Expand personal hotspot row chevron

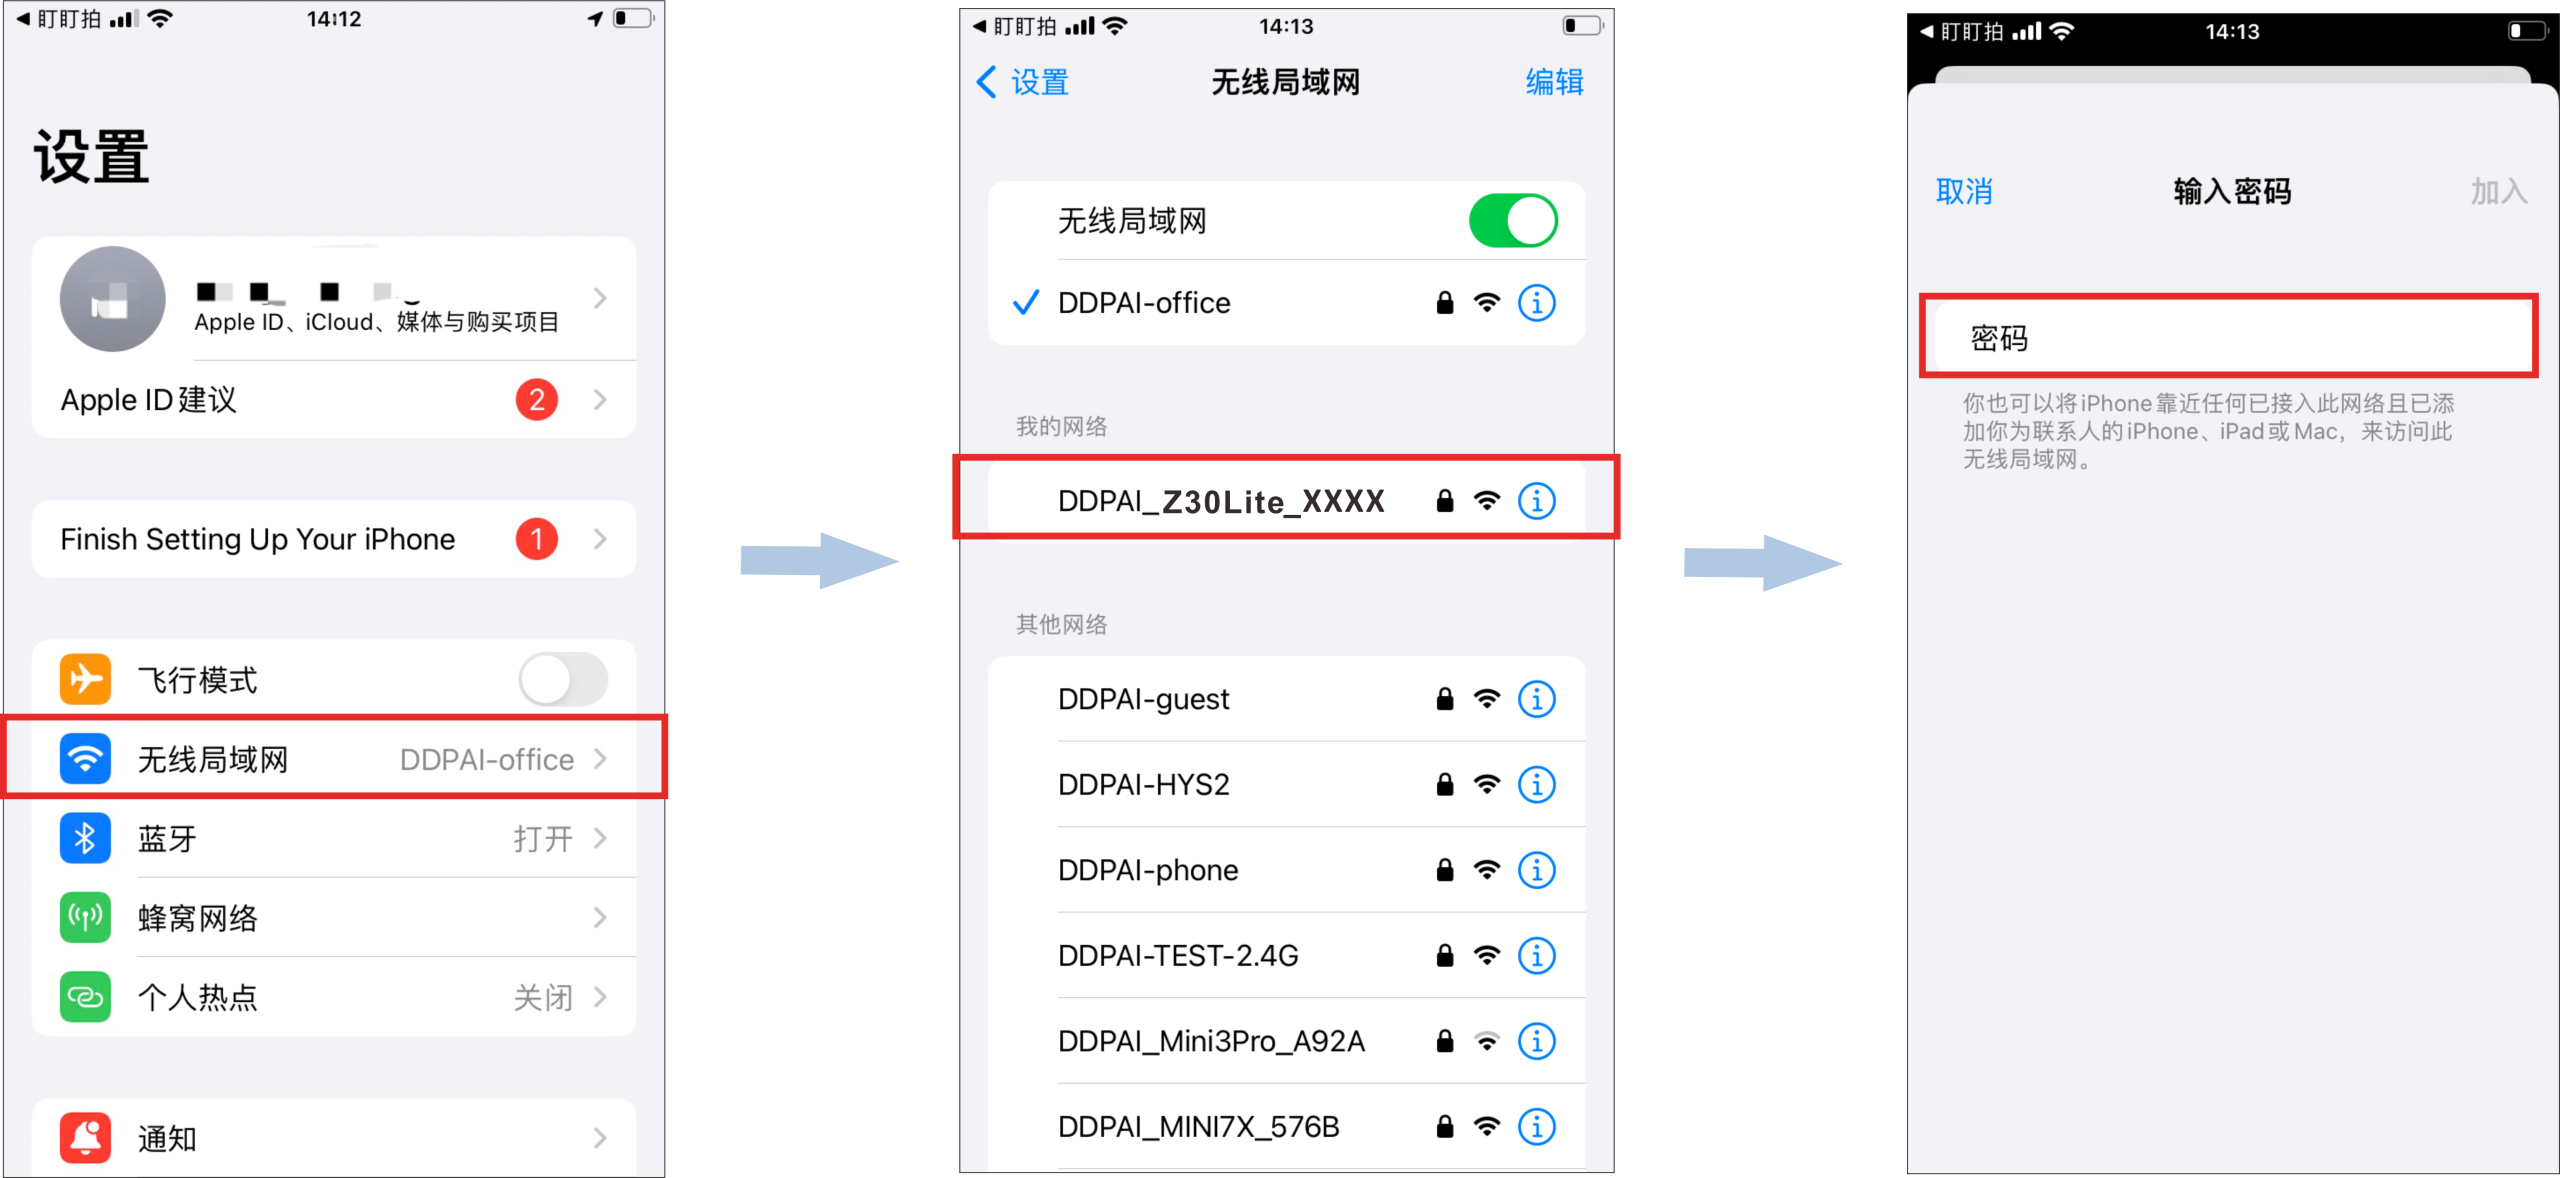pyautogui.click(x=600, y=997)
